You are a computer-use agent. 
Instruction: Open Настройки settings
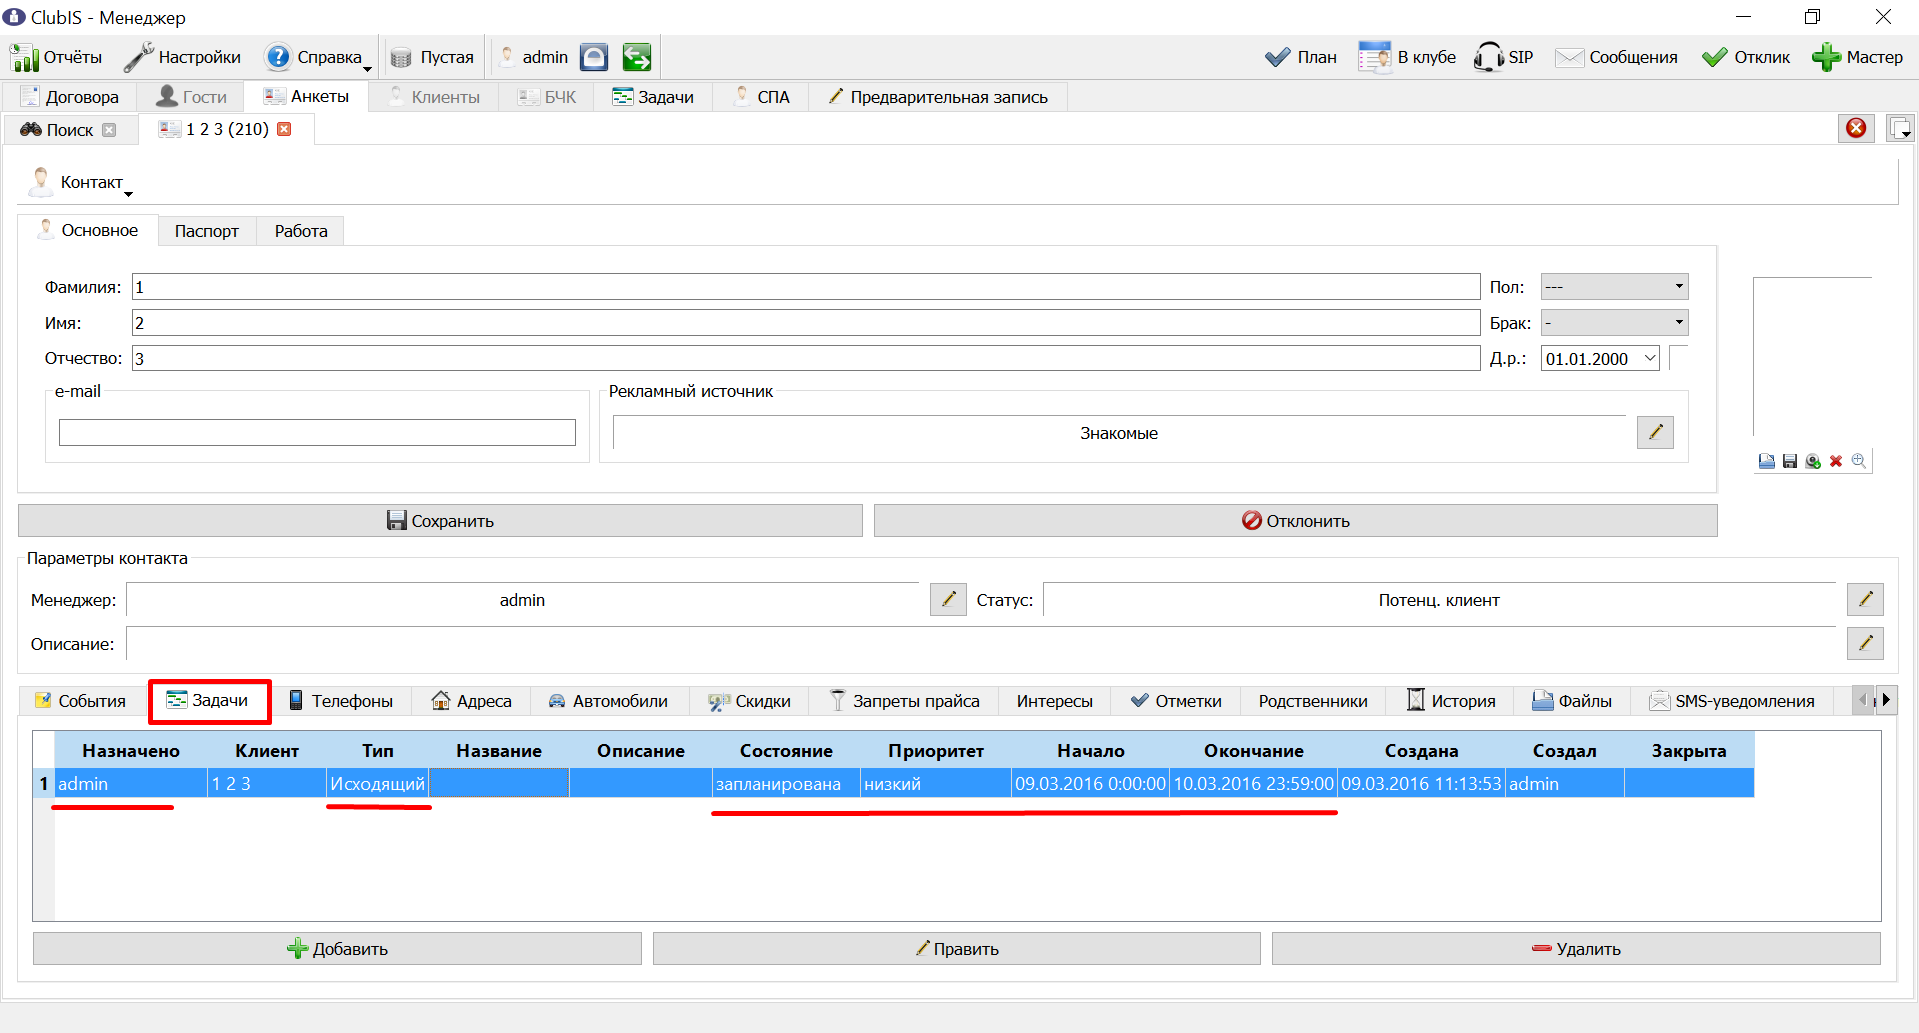pyautogui.click(x=182, y=57)
